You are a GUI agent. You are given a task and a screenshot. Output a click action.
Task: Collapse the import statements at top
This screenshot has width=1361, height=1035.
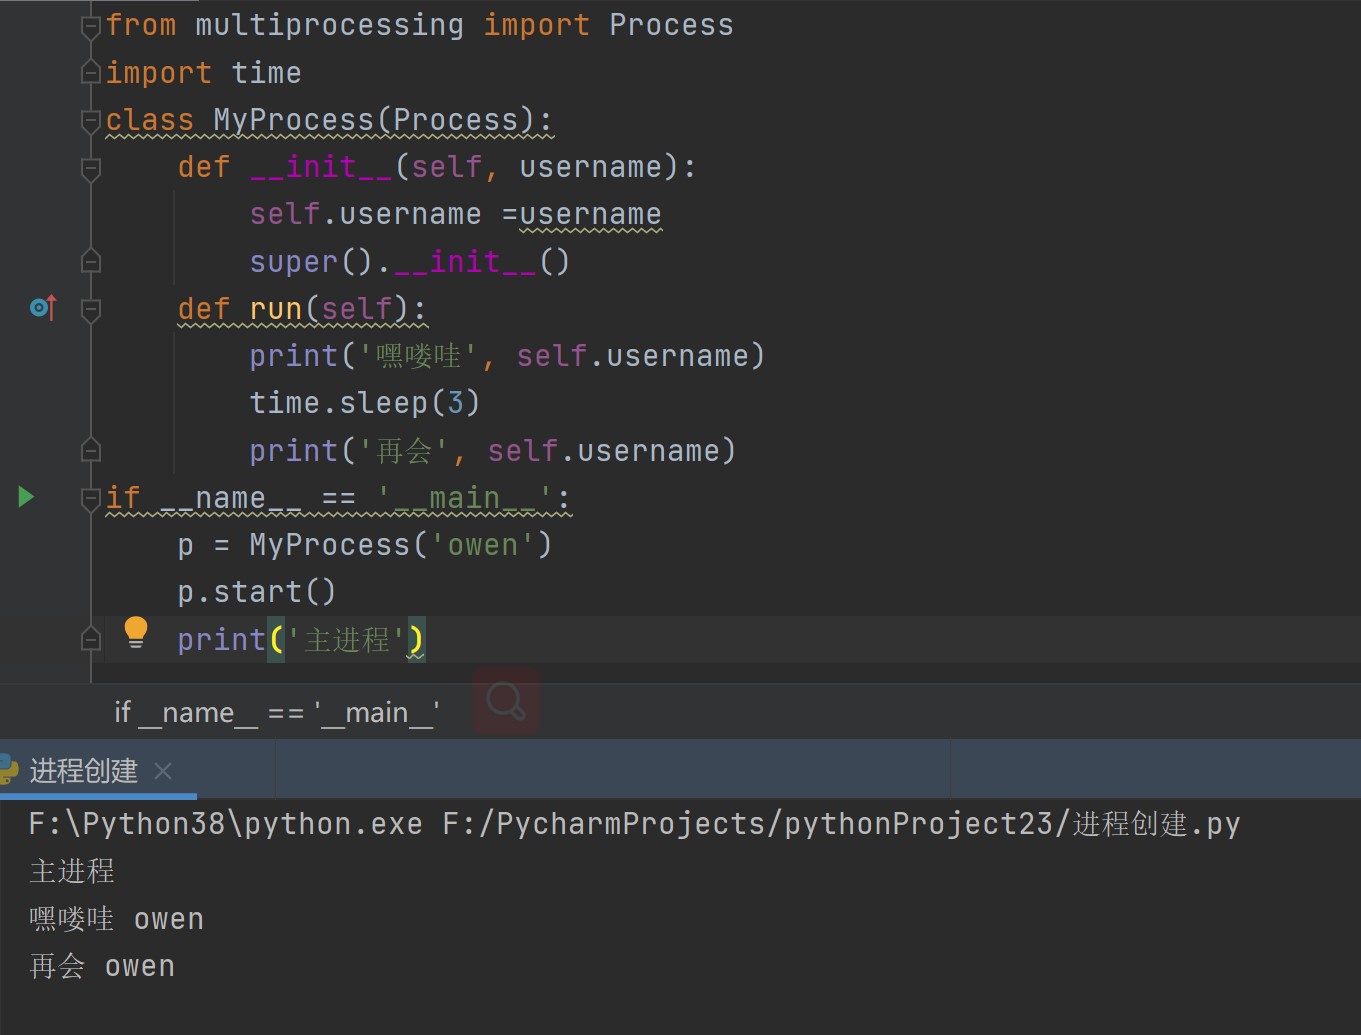(x=91, y=26)
